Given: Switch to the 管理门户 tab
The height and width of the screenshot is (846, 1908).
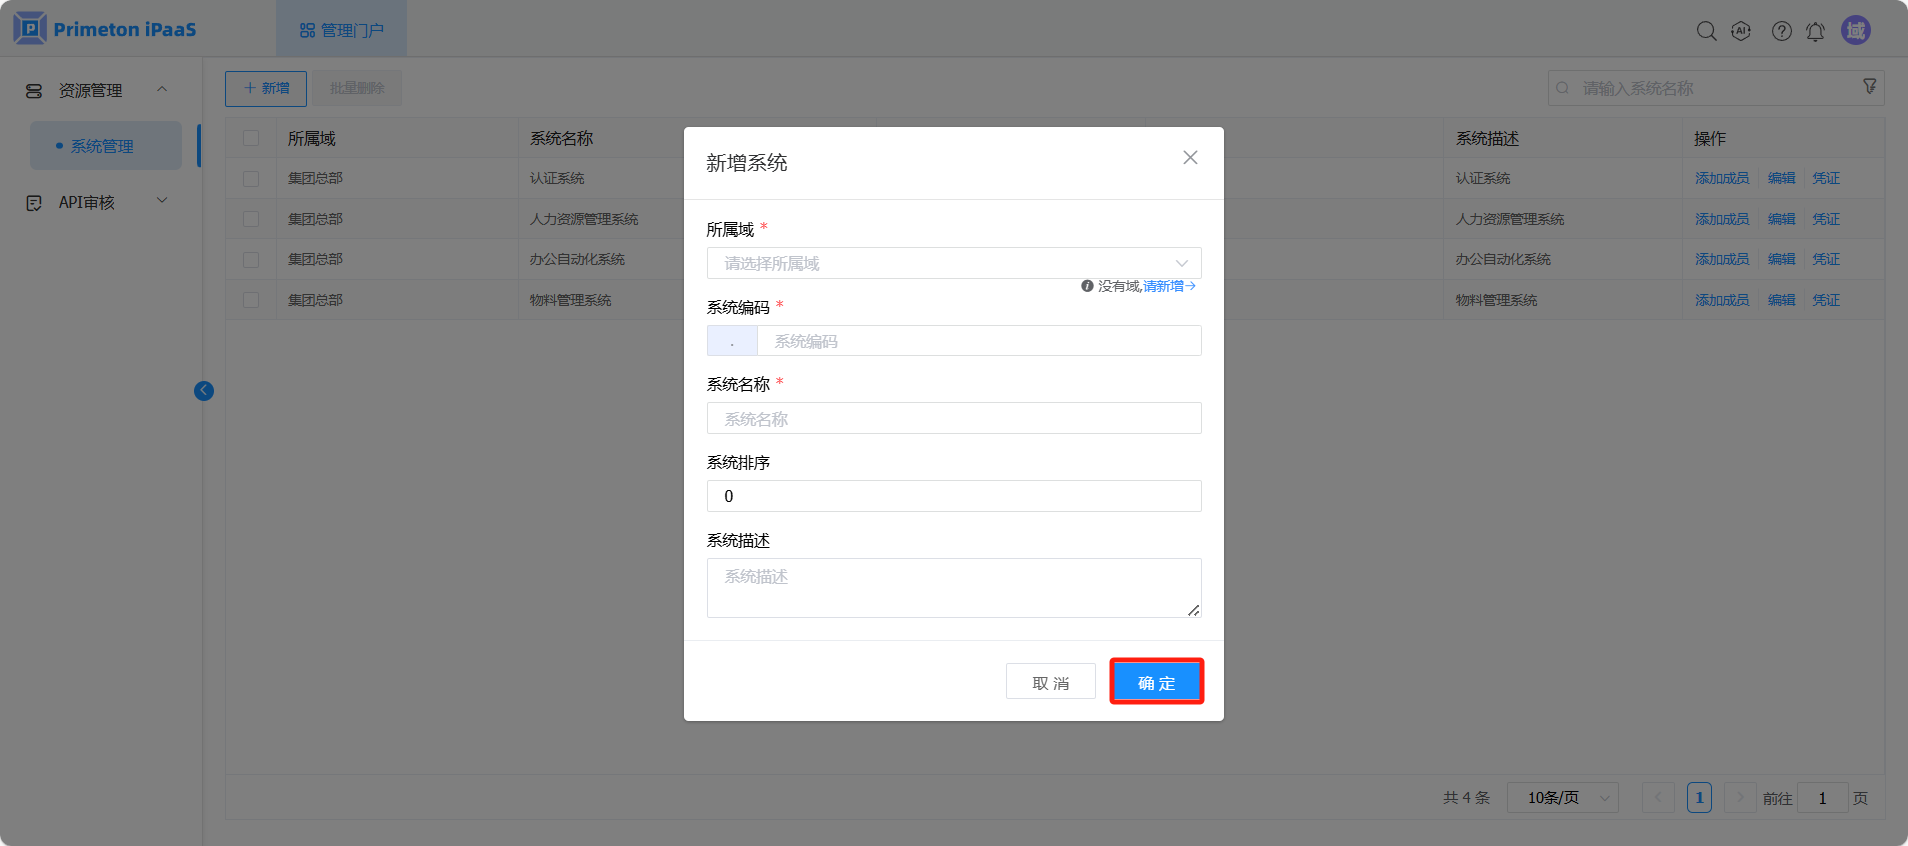Looking at the screenshot, I should click(x=342, y=30).
